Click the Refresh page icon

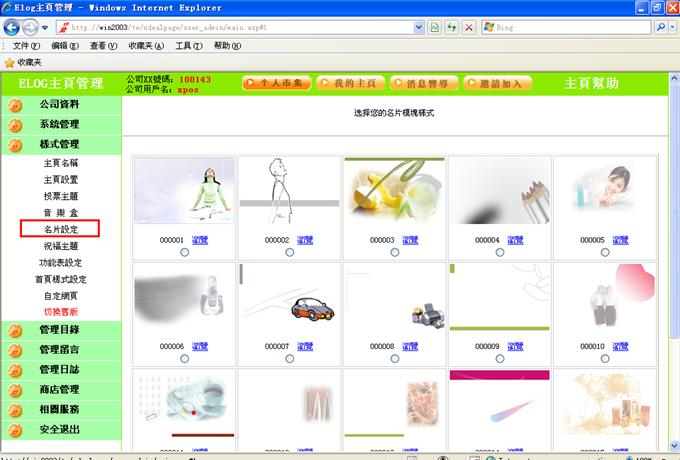click(x=453, y=27)
